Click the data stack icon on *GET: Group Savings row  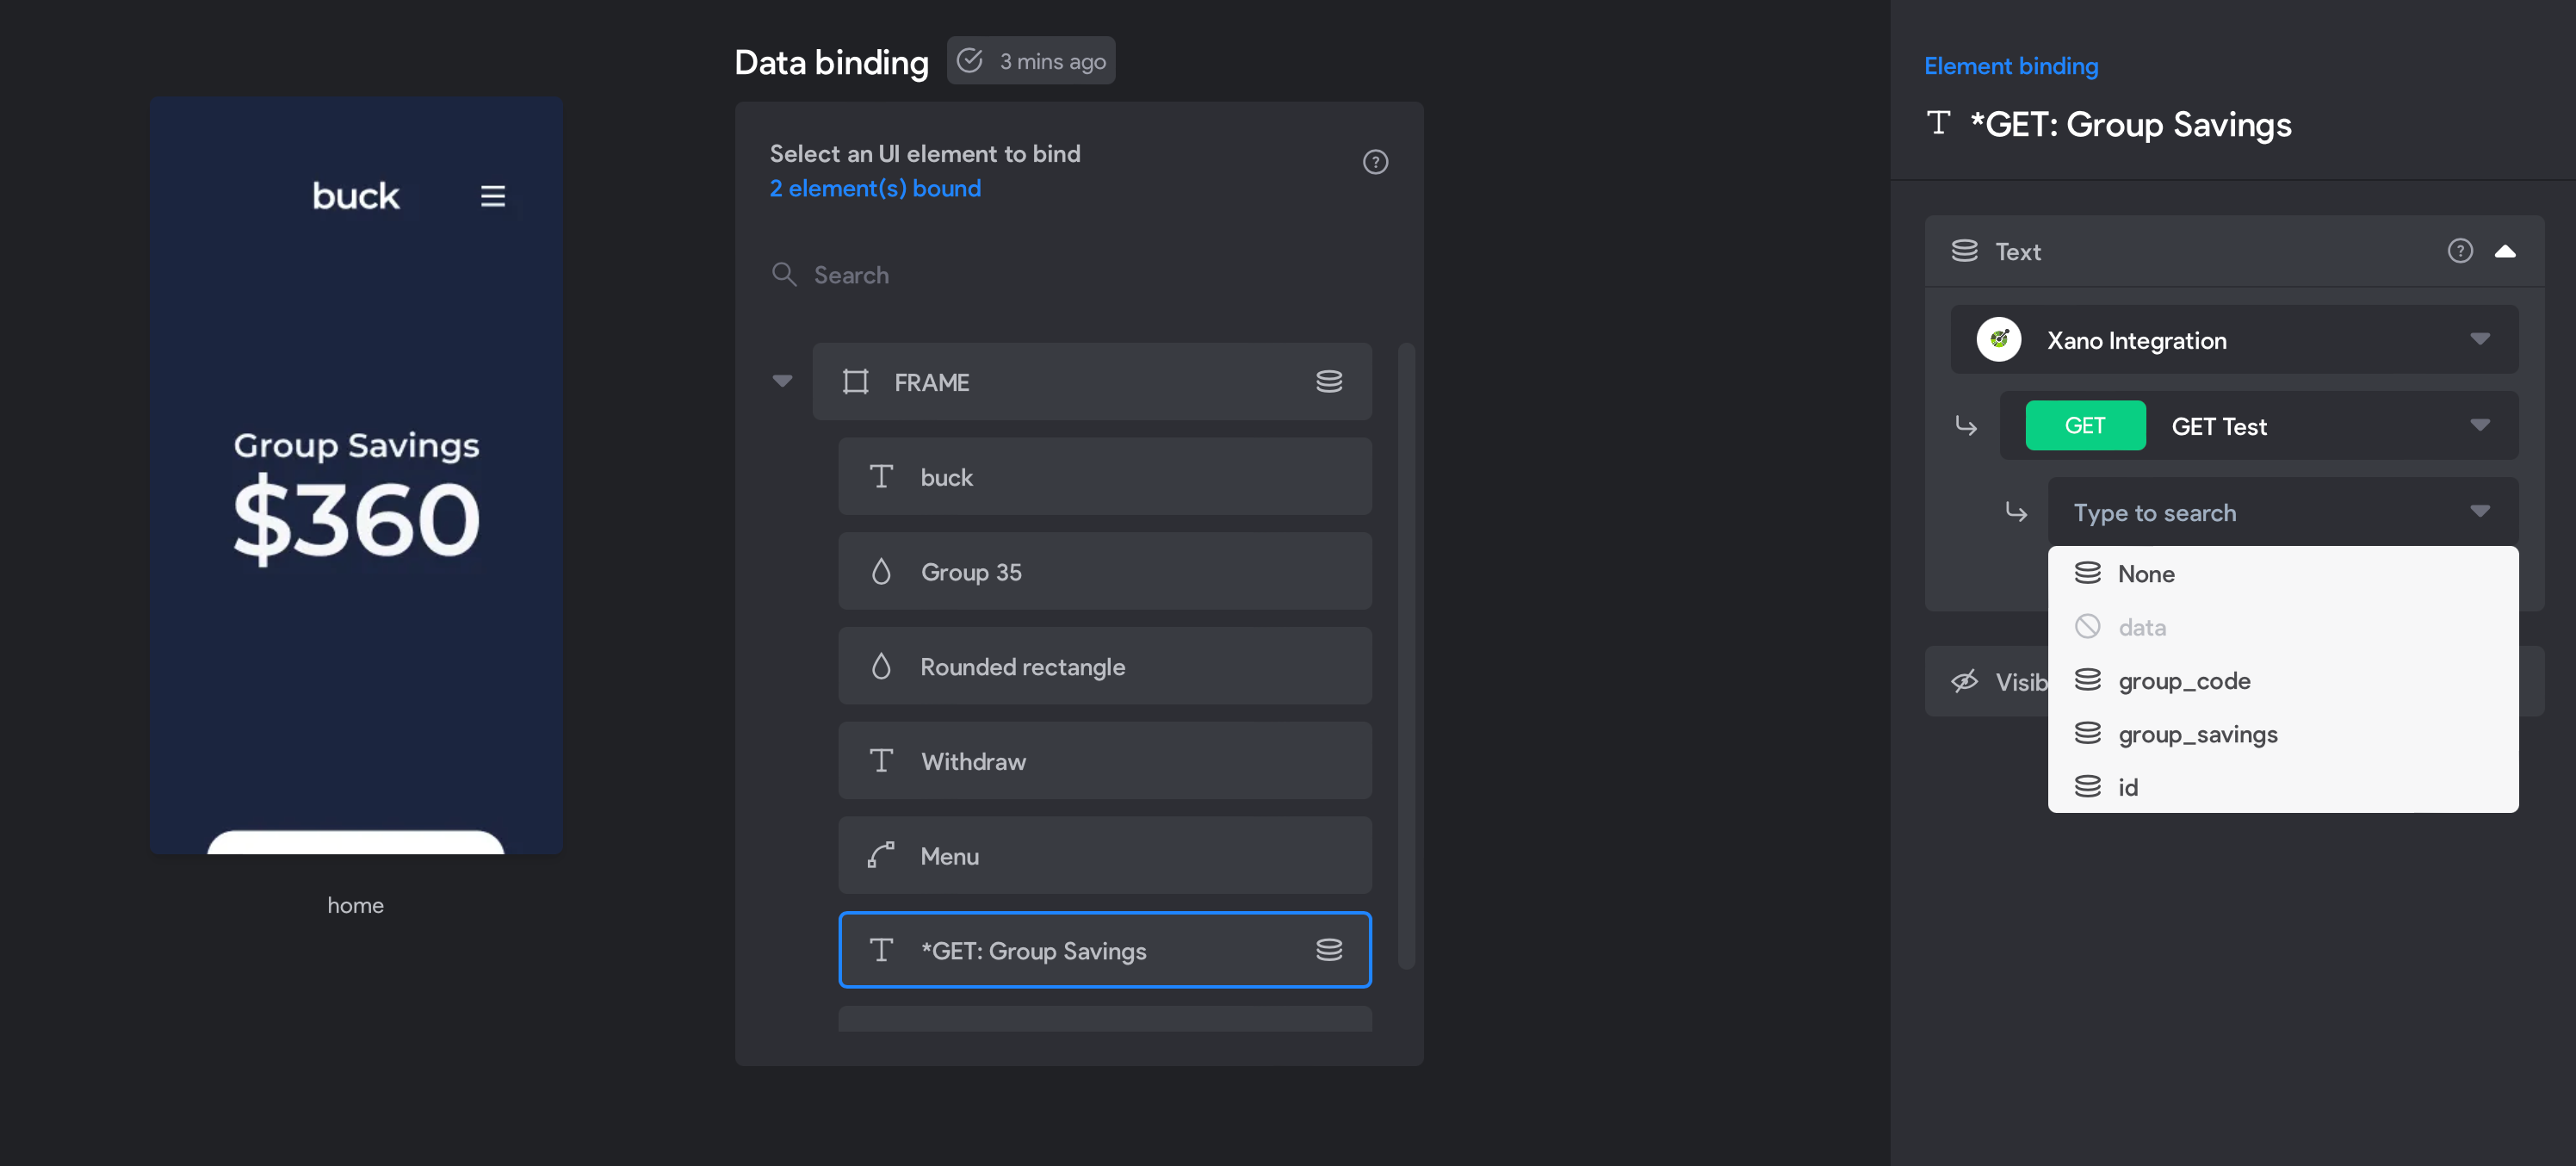(1329, 950)
